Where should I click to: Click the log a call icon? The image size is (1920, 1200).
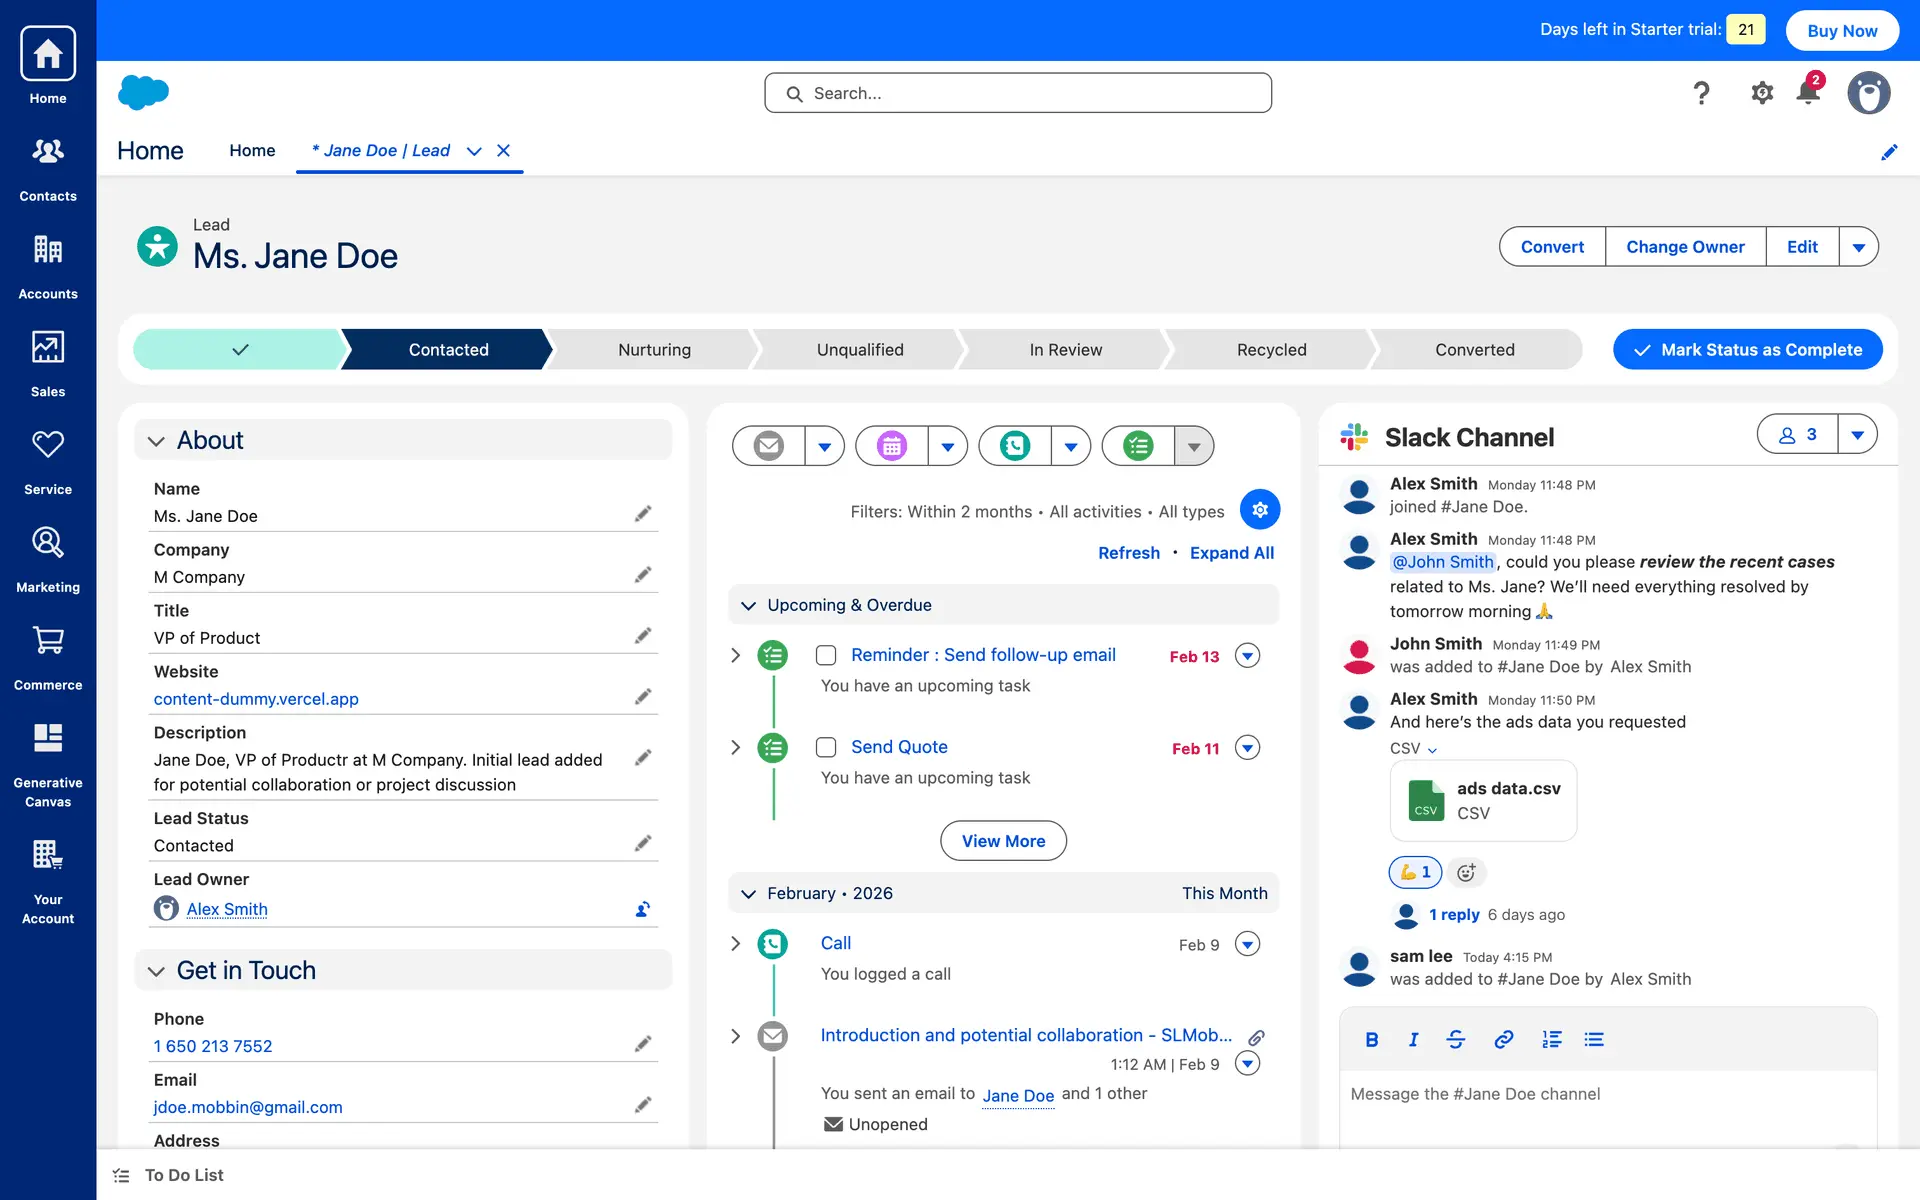click(1015, 446)
